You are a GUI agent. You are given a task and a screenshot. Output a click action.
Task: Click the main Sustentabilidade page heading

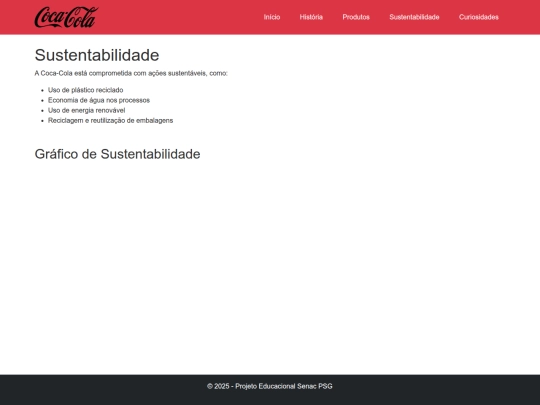click(x=97, y=55)
